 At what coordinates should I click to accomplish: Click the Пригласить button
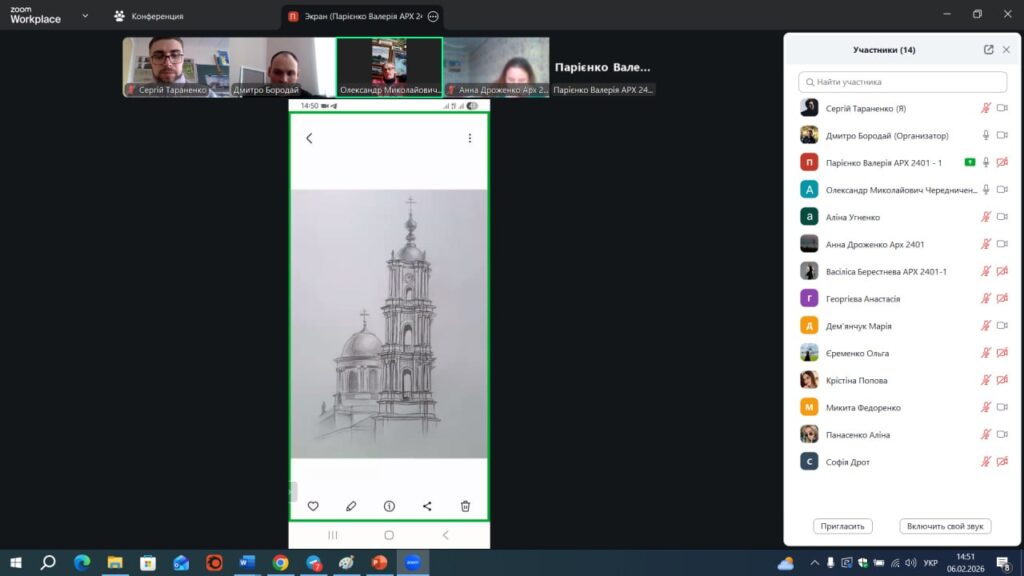tap(843, 526)
